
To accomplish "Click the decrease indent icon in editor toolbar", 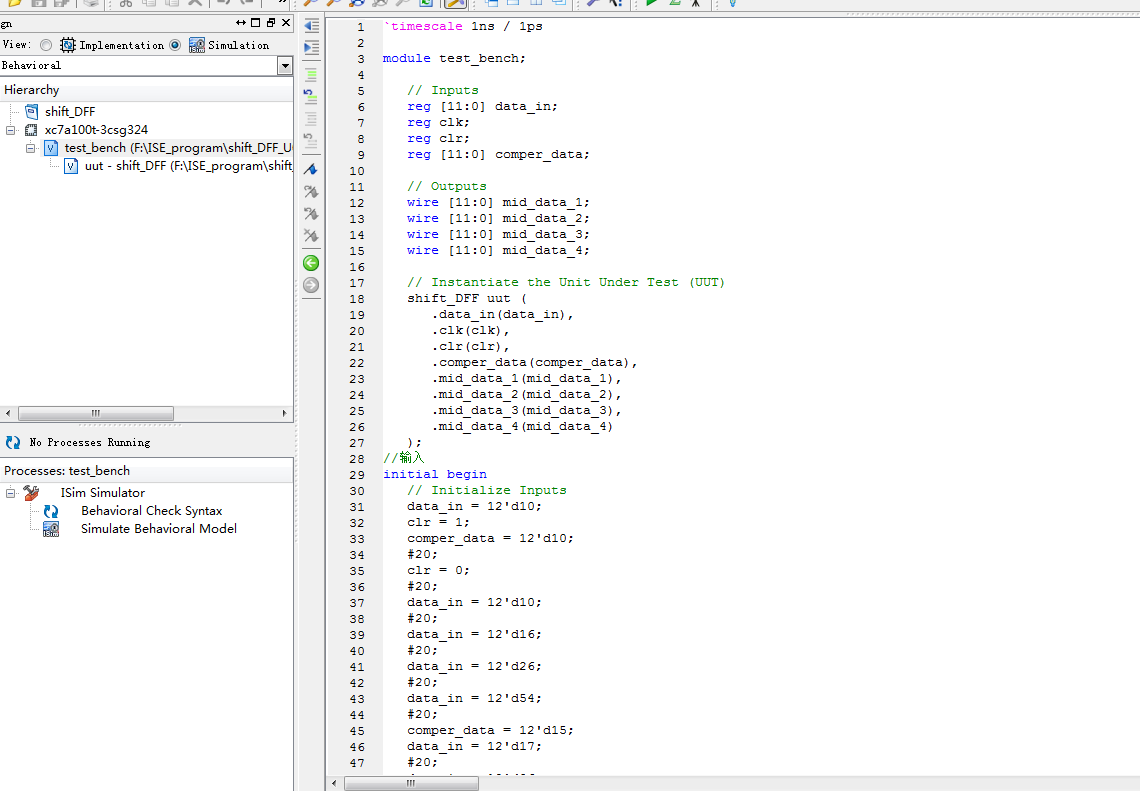I will click(311, 26).
